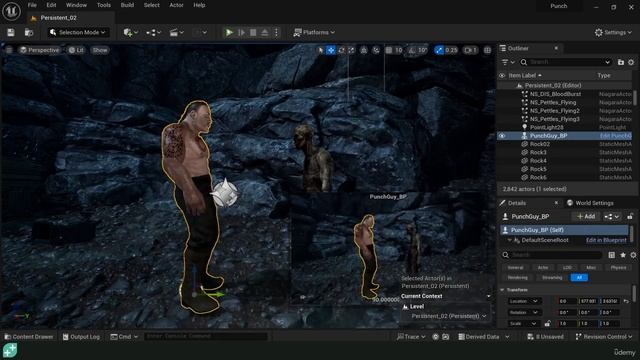Image resolution: width=640 pixels, height=360 pixels.
Task: Open the Tools menu
Action: (104, 5)
